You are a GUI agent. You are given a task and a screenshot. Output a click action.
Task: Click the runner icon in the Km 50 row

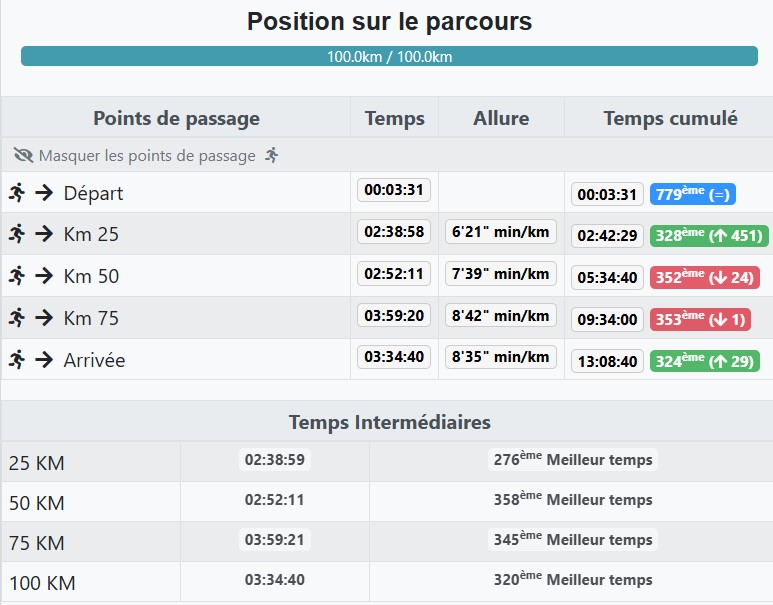point(16,276)
